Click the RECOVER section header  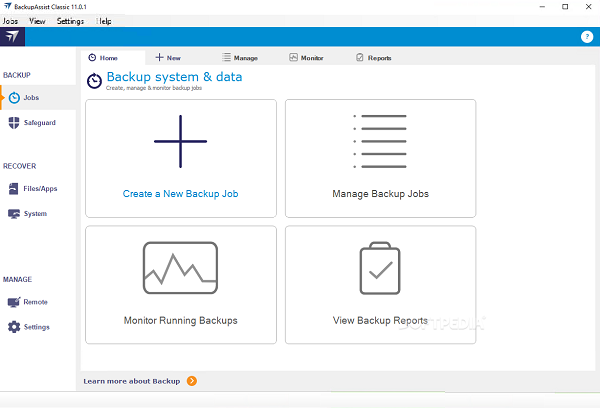[x=20, y=166]
